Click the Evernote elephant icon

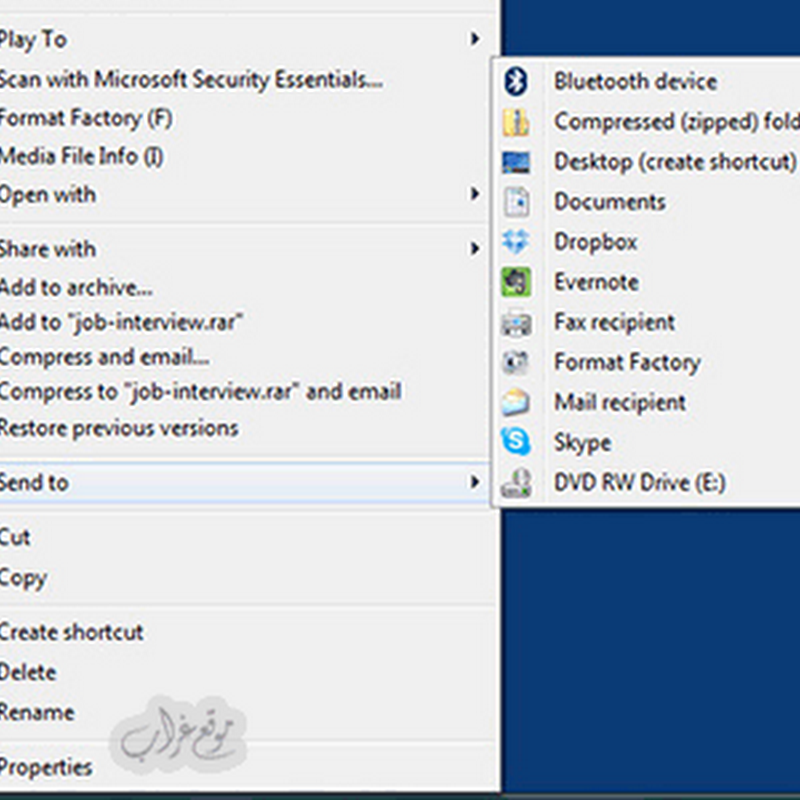516,282
